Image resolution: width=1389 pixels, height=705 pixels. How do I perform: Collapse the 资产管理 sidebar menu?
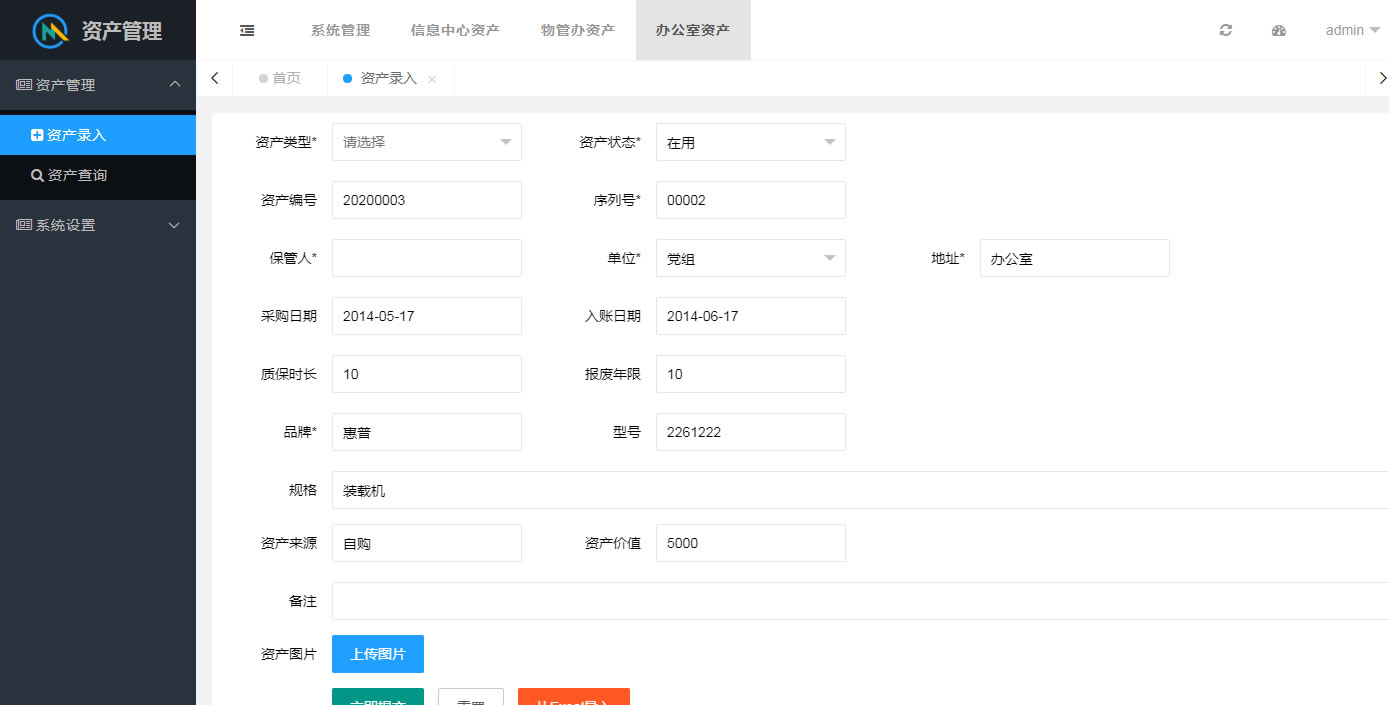click(x=97, y=85)
